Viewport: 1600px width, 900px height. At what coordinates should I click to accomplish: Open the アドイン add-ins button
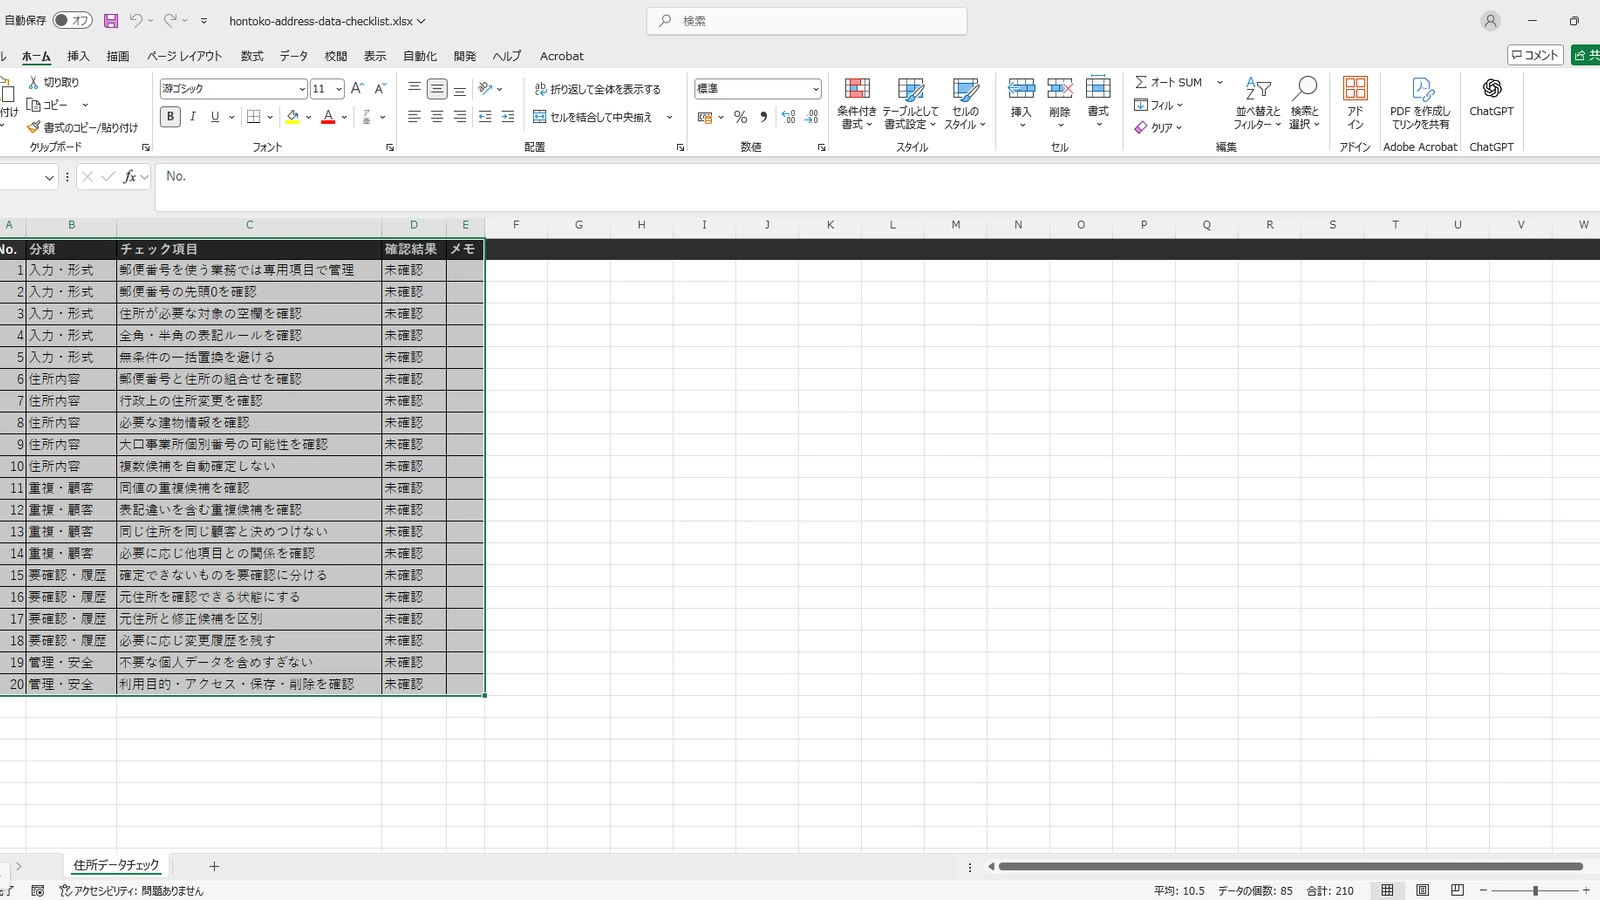click(x=1355, y=103)
